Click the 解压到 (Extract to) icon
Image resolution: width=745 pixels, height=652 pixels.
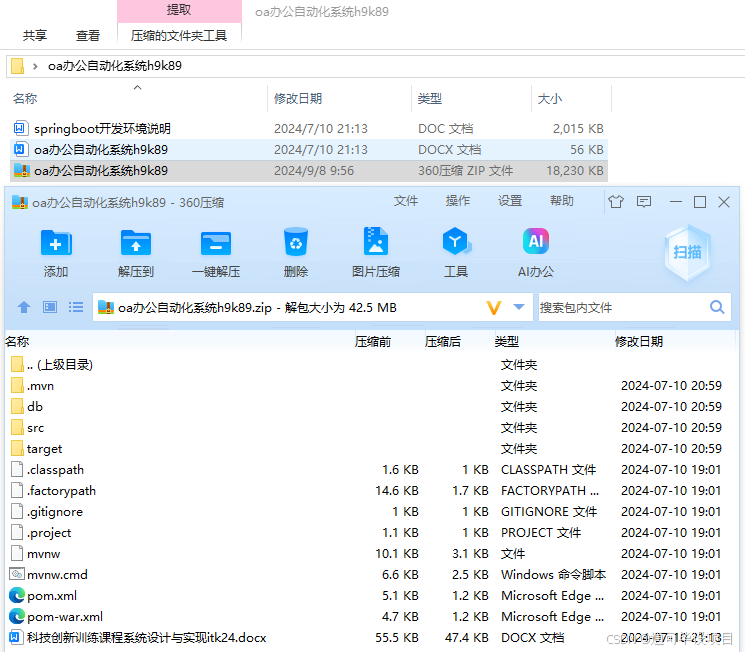tap(136, 243)
